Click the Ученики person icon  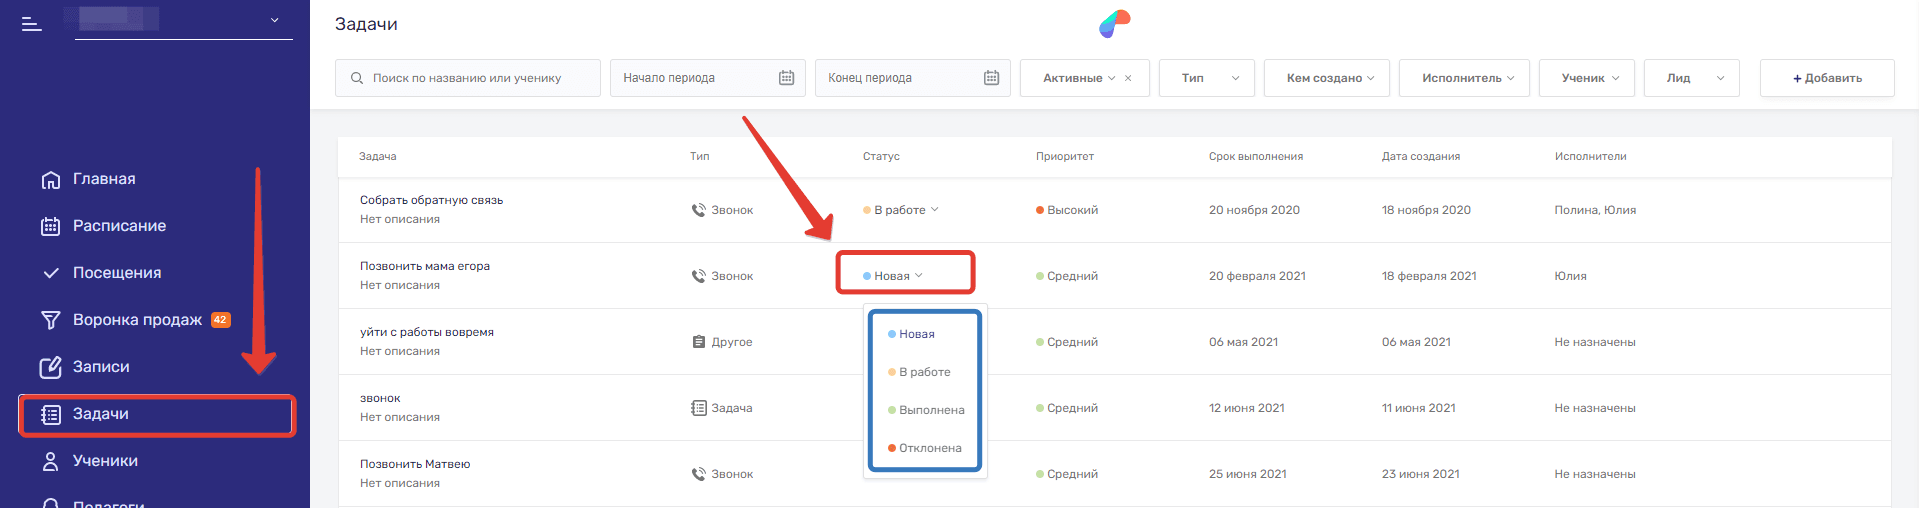(x=51, y=461)
